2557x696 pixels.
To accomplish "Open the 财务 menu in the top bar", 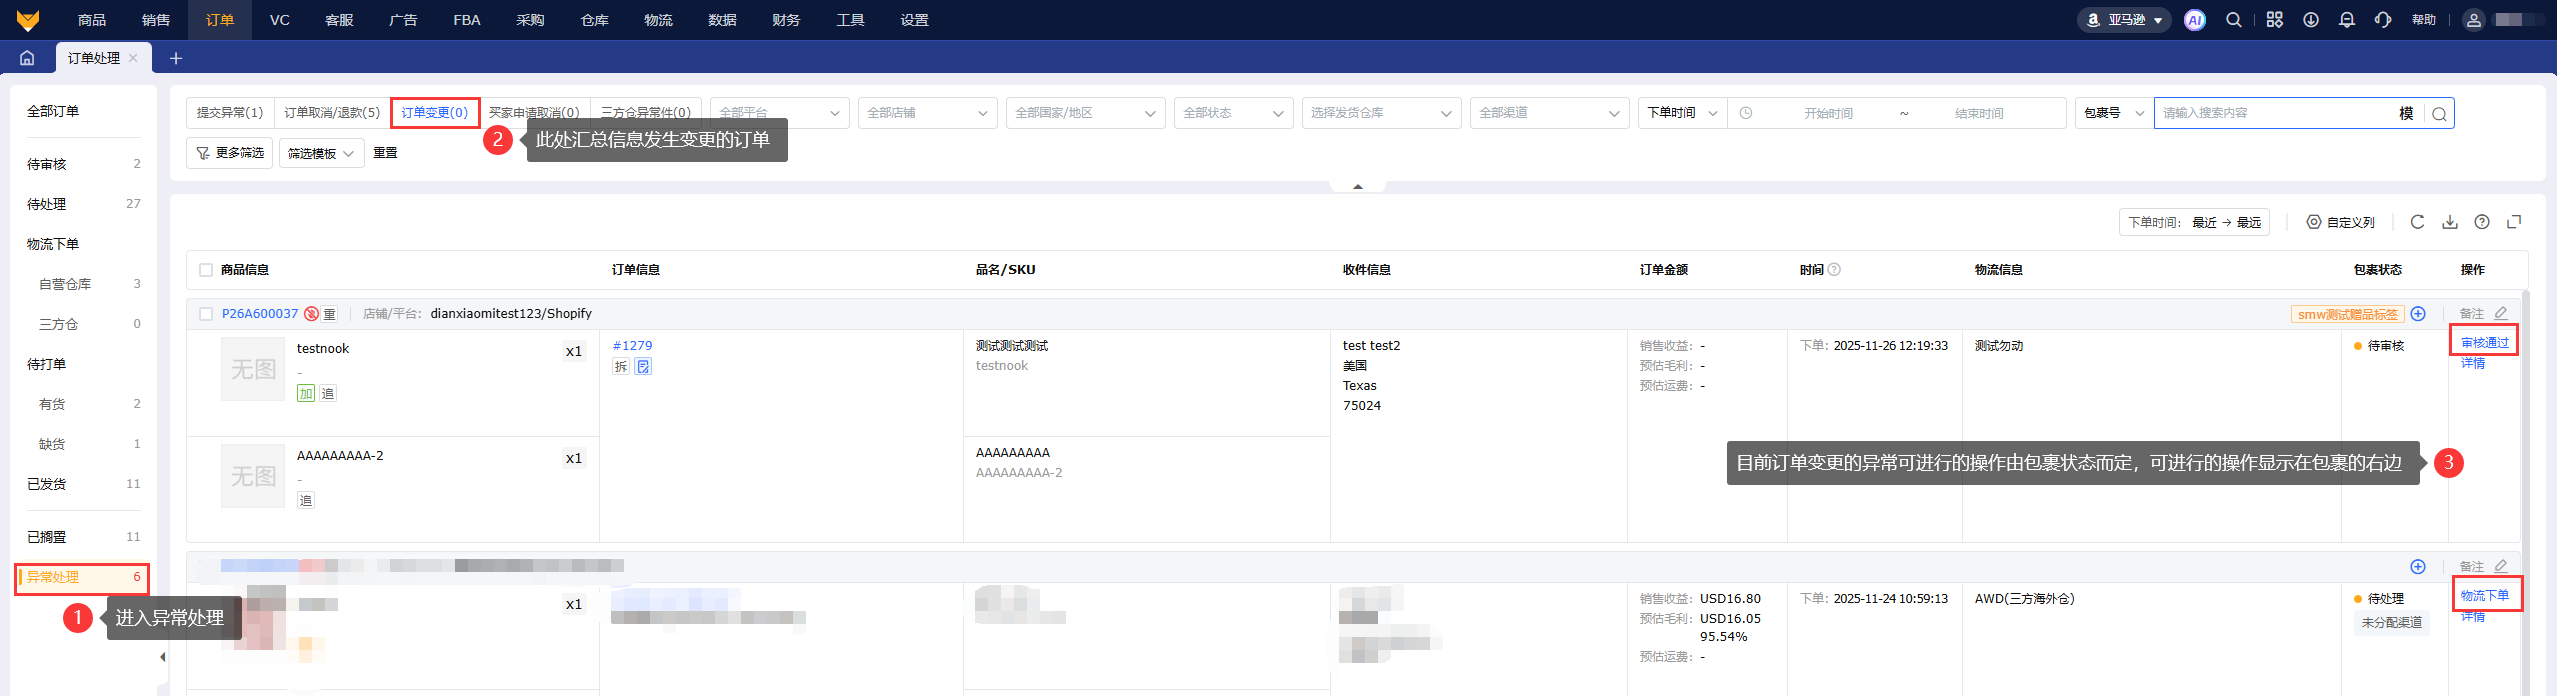I will (x=786, y=20).
